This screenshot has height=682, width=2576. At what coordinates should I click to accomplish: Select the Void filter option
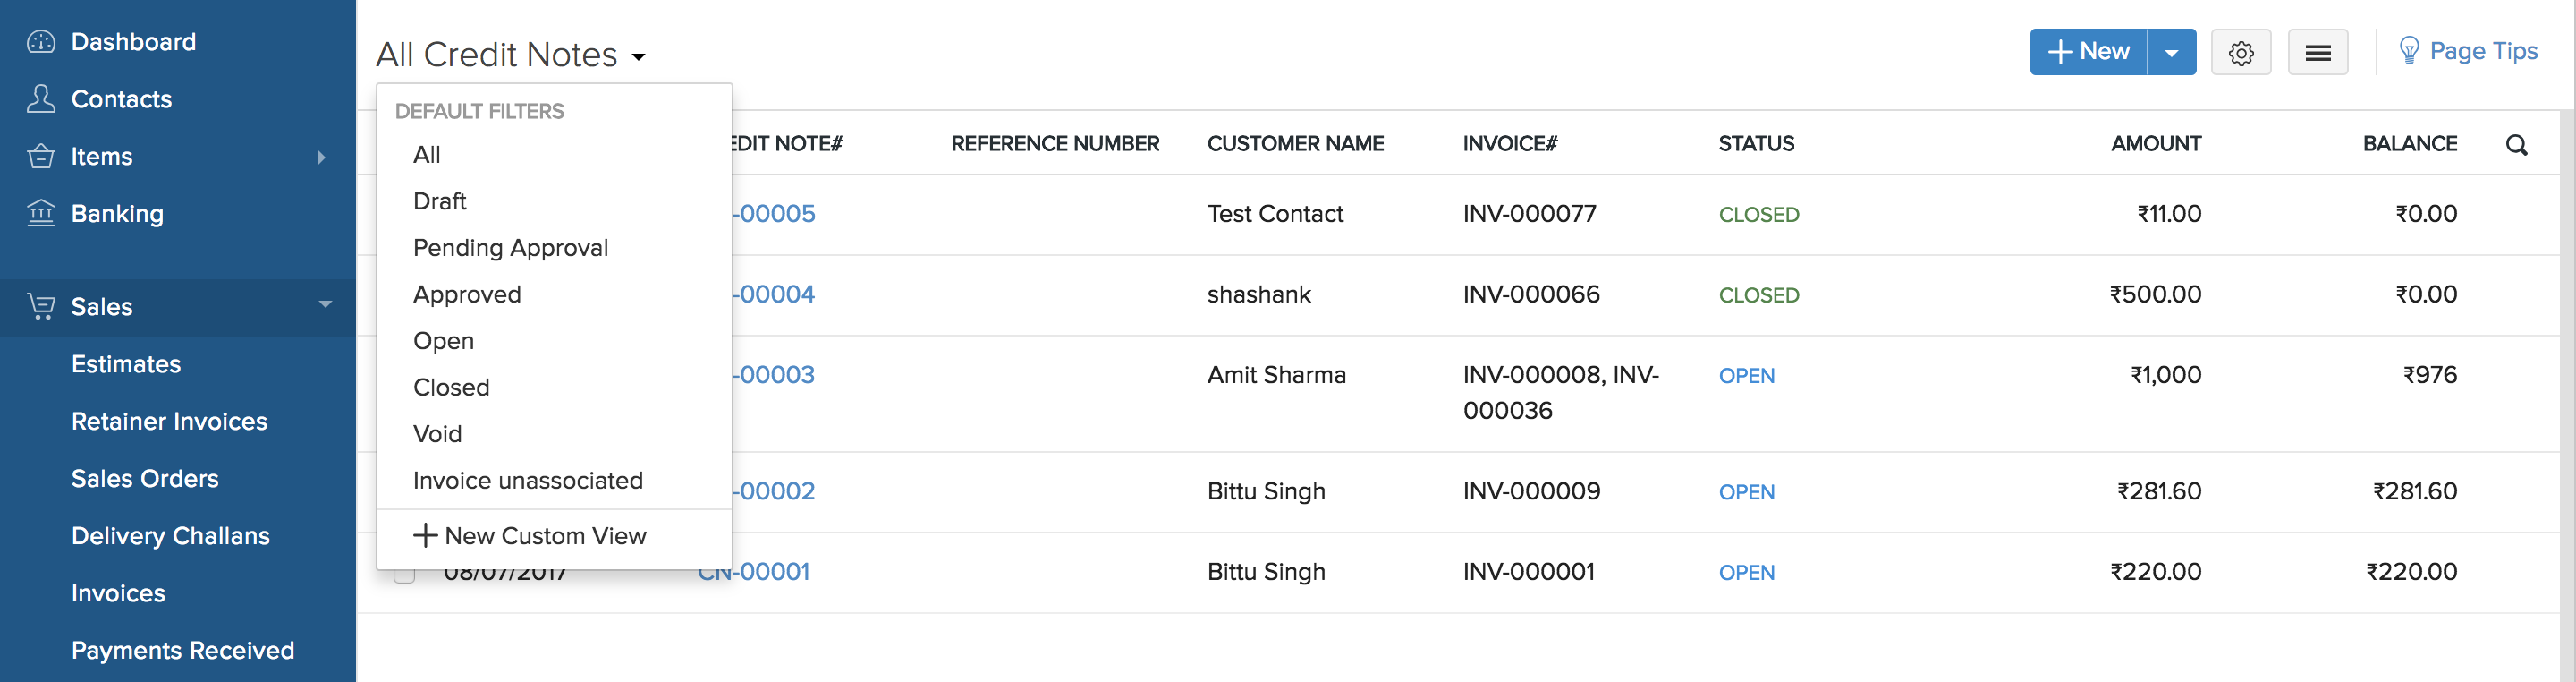click(x=437, y=434)
